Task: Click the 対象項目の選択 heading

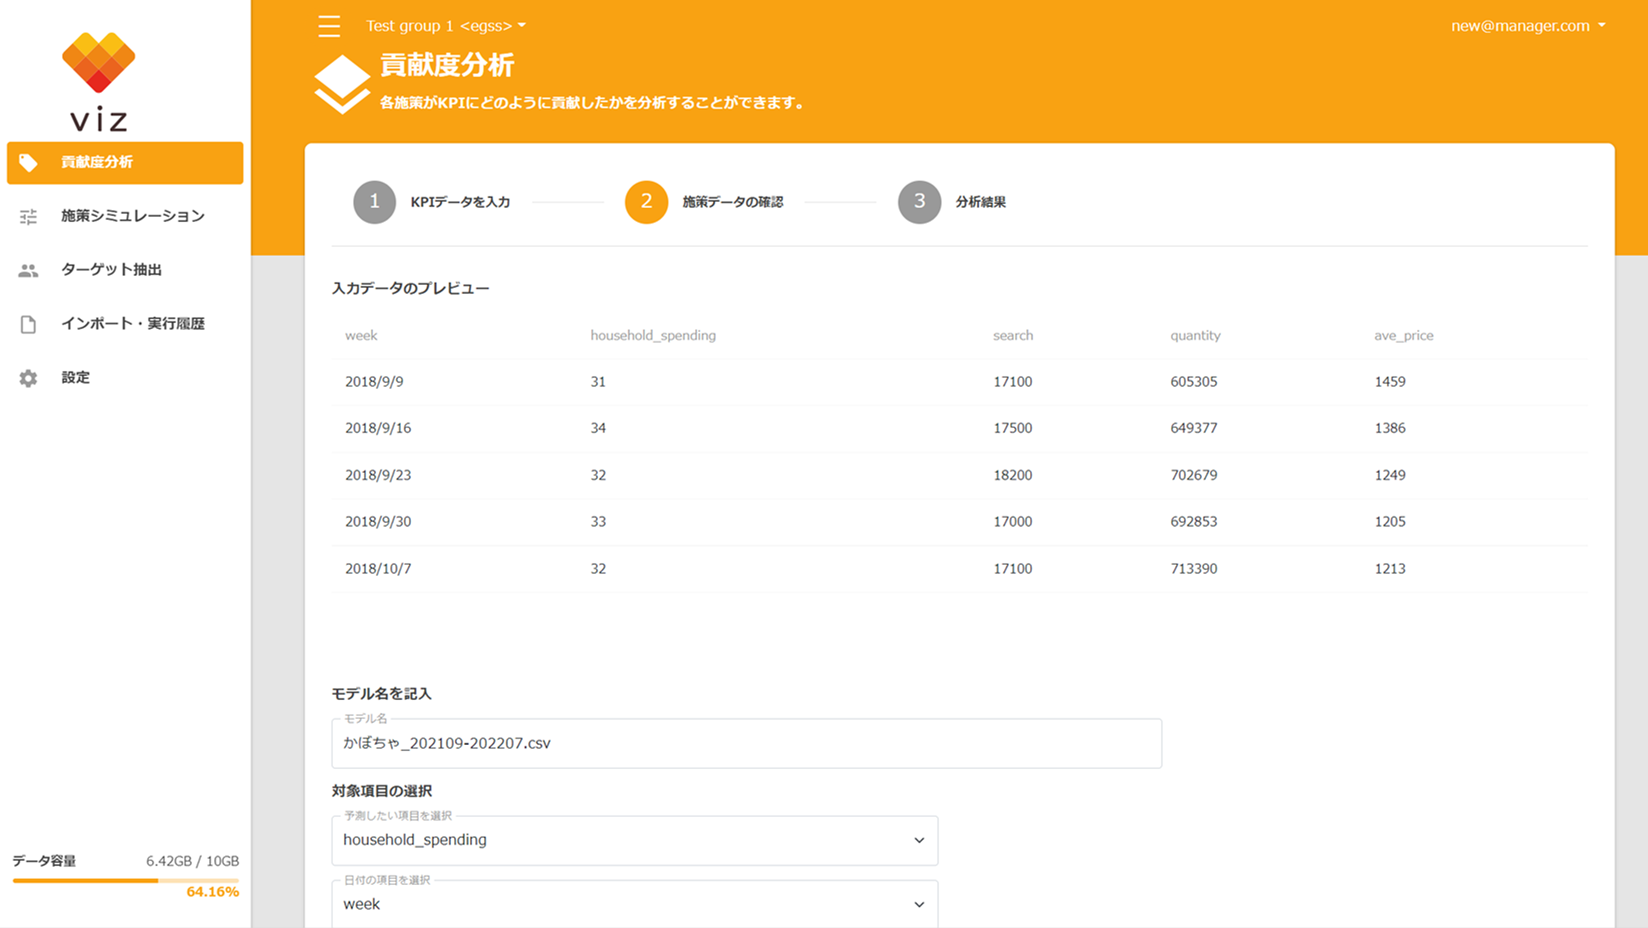Action: pyautogui.click(x=382, y=791)
